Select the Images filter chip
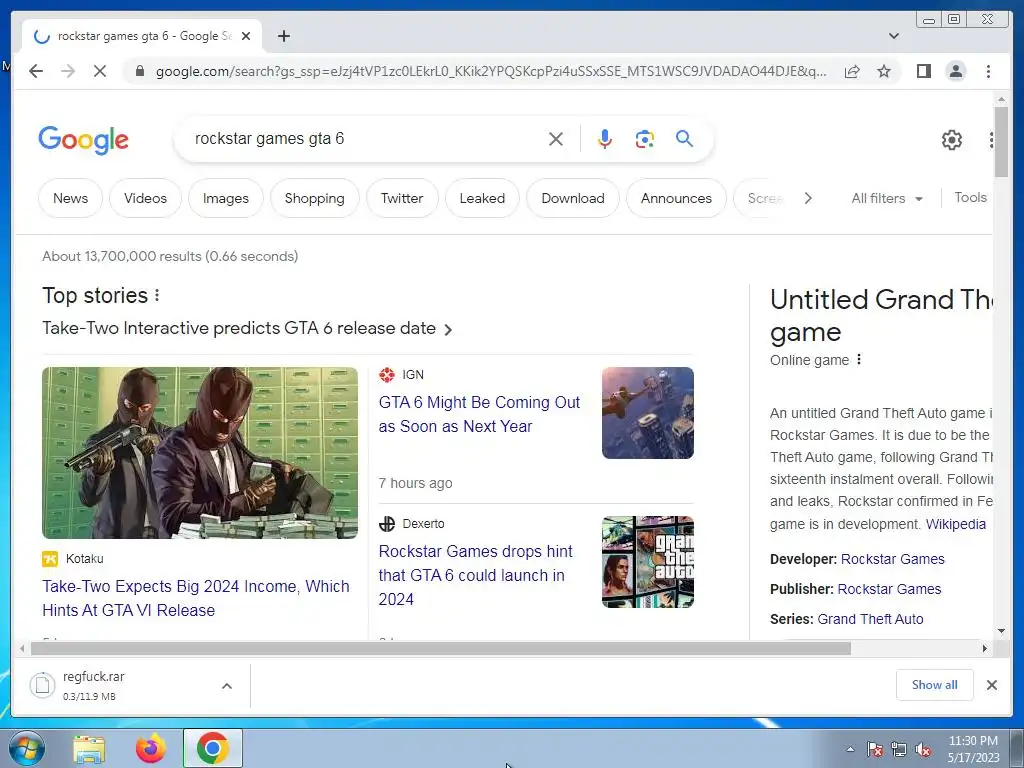The width and height of the screenshot is (1024, 768). pyautogui.click(x=226, y=198)
